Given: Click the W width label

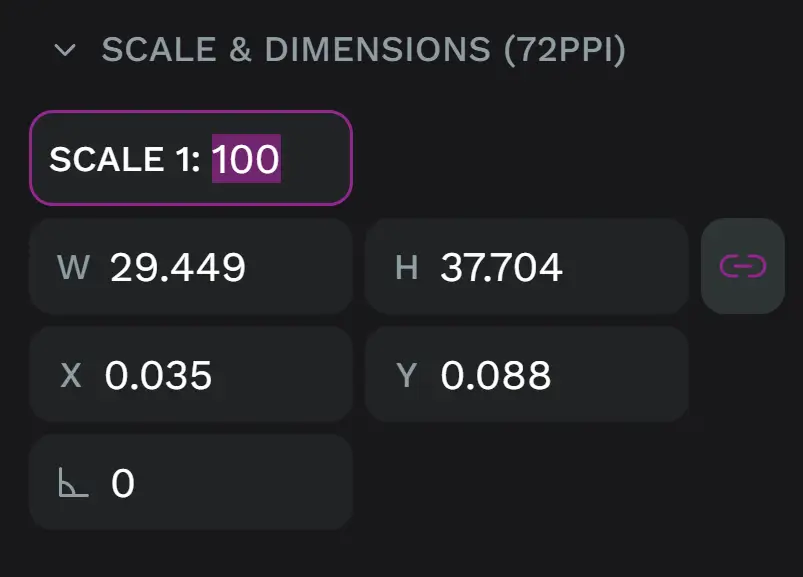Looking at the screenshot, I should tap(73, 267).
